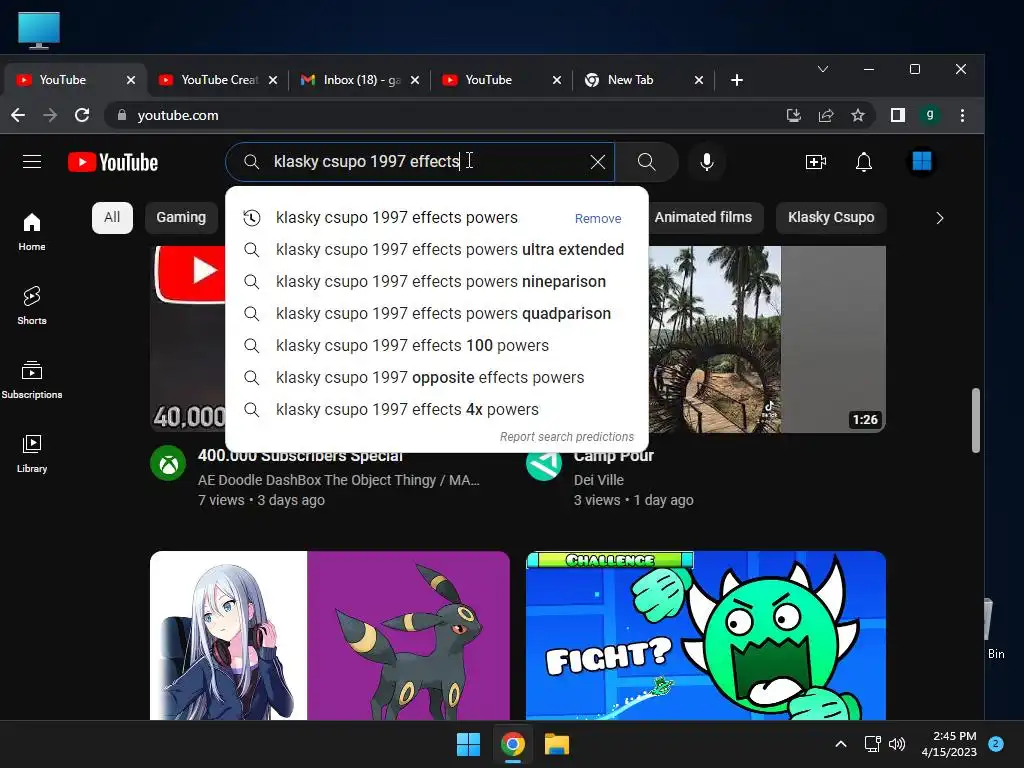This screenshot has height=768, width=1024.
Task: Remove the history suggestion
Action: click(x=598, y=219)
